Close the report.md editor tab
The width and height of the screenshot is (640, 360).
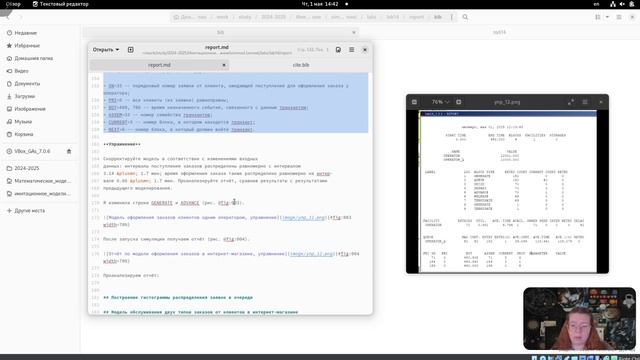(x=224, y=65)
